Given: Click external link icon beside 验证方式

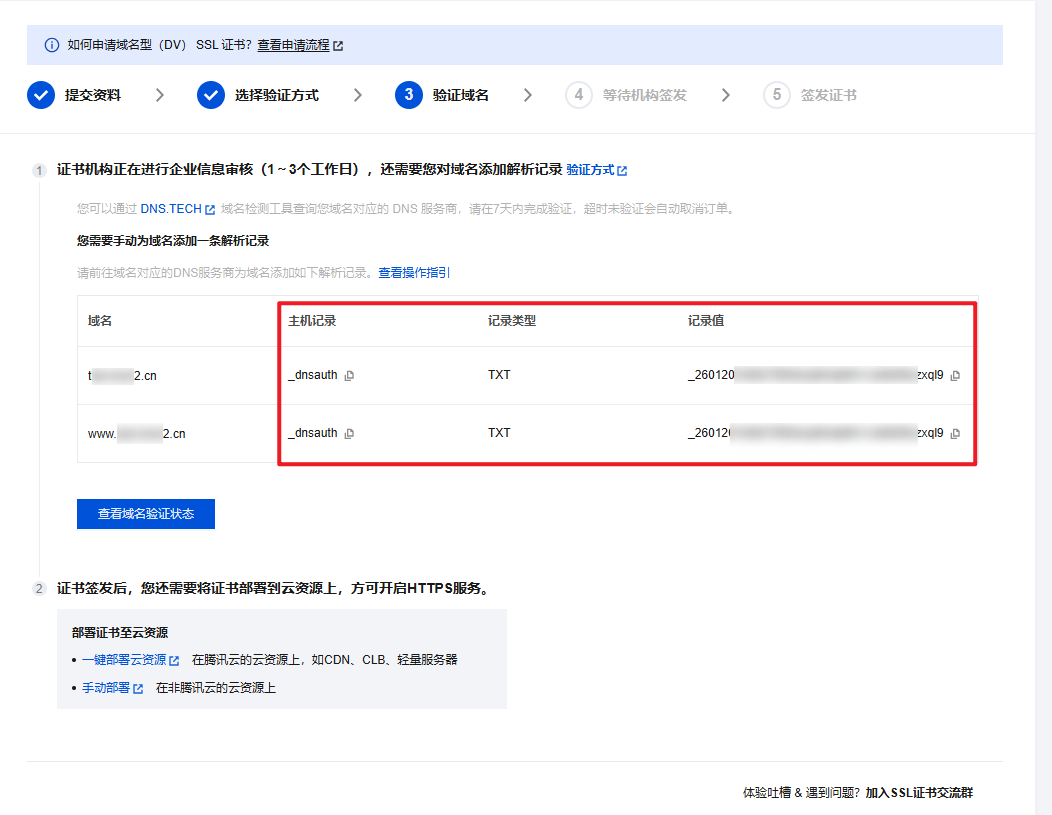Looking at the screenshot, I should pos(622,170).
